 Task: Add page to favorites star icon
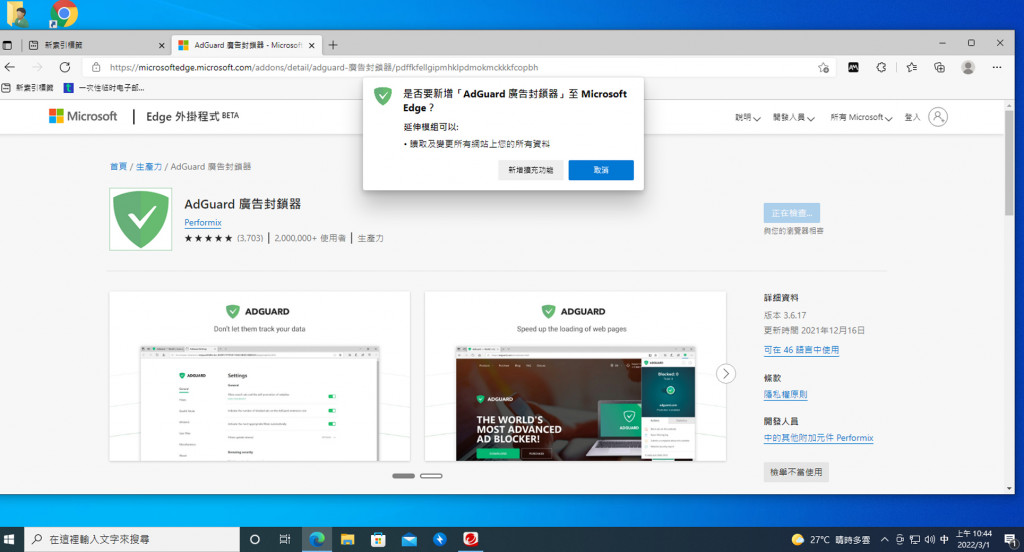point(824,67)
